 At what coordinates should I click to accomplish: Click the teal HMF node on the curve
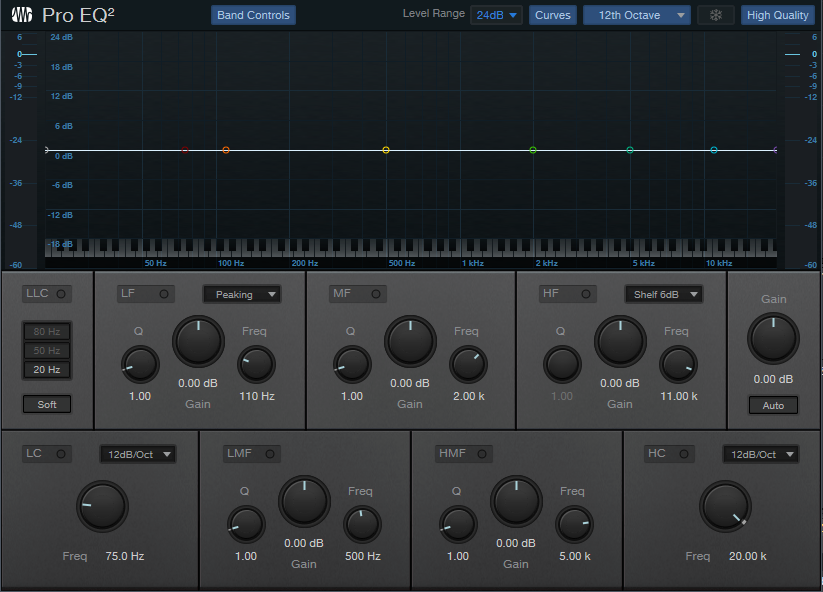tap(630, 150)
